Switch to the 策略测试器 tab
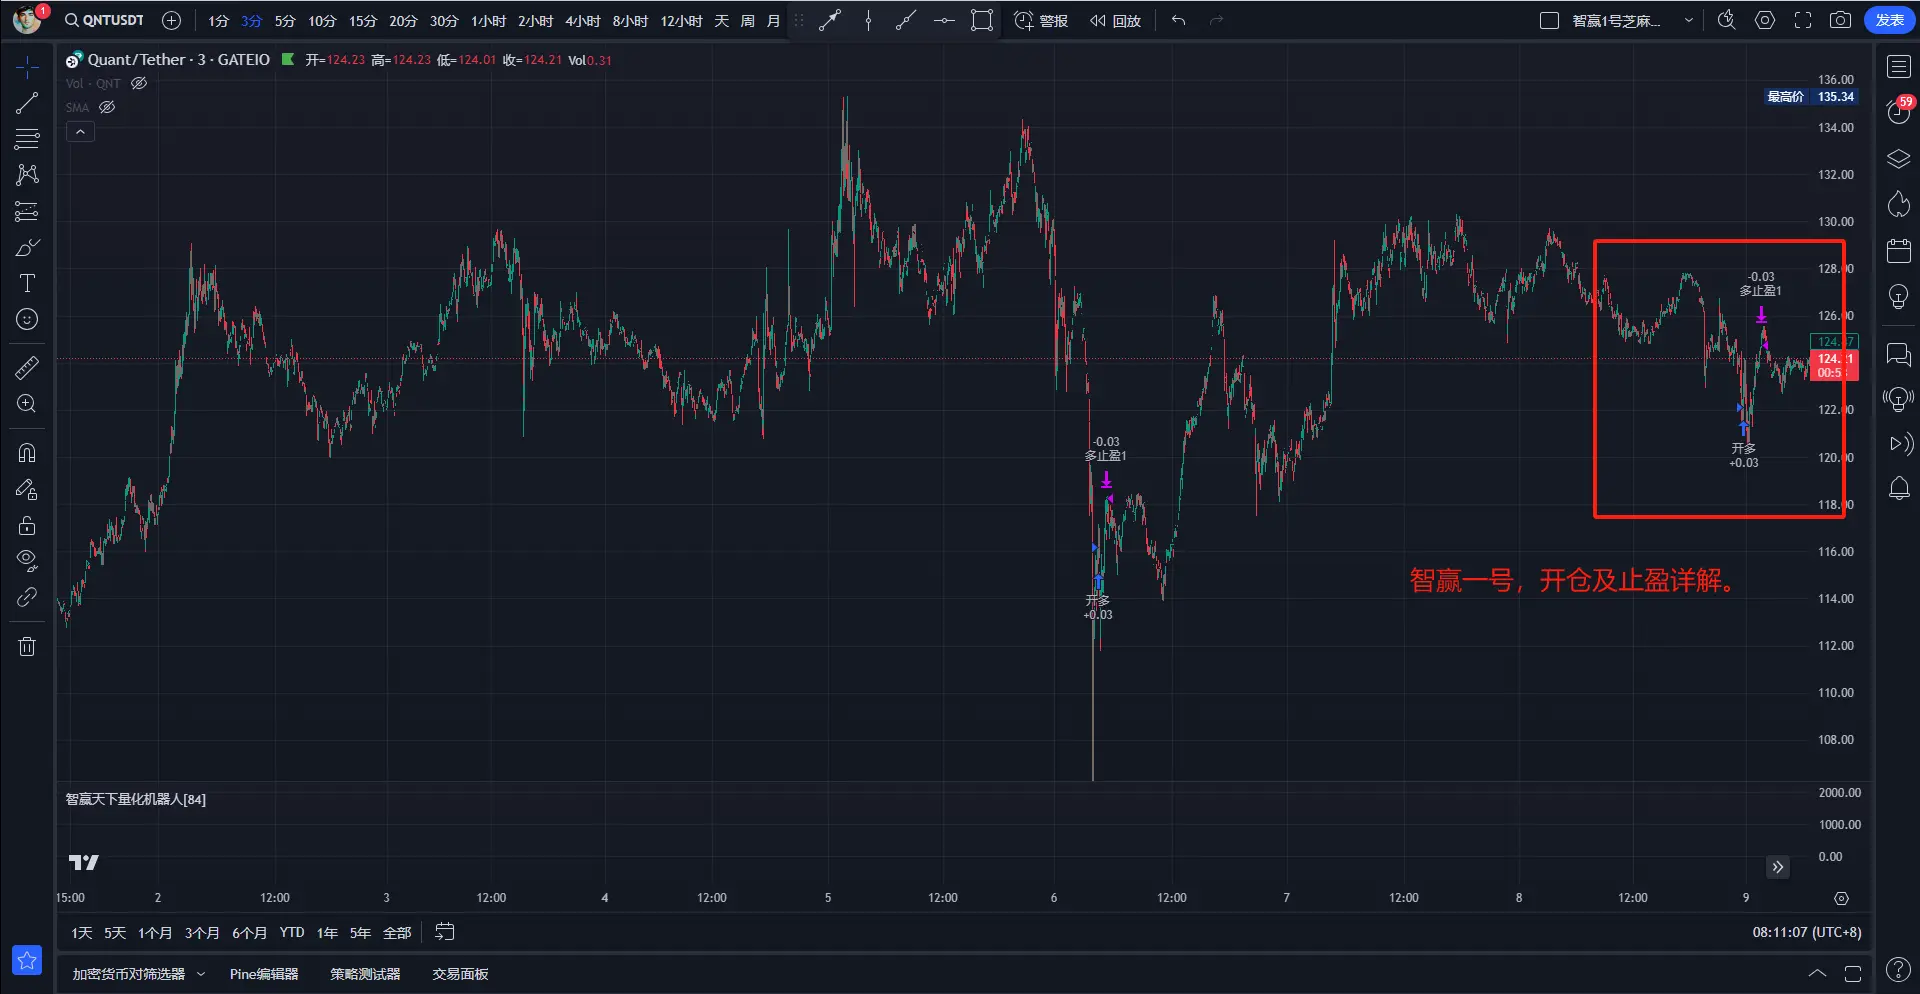The width and height of the screenshot is (1920, 994). pos(365,973)
